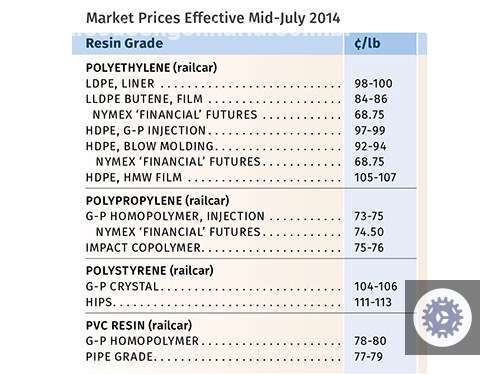Select the POLYPROPYLENE (railcar) section heading
The width and height of the screenshot is (500, 375).
[157, 201]
